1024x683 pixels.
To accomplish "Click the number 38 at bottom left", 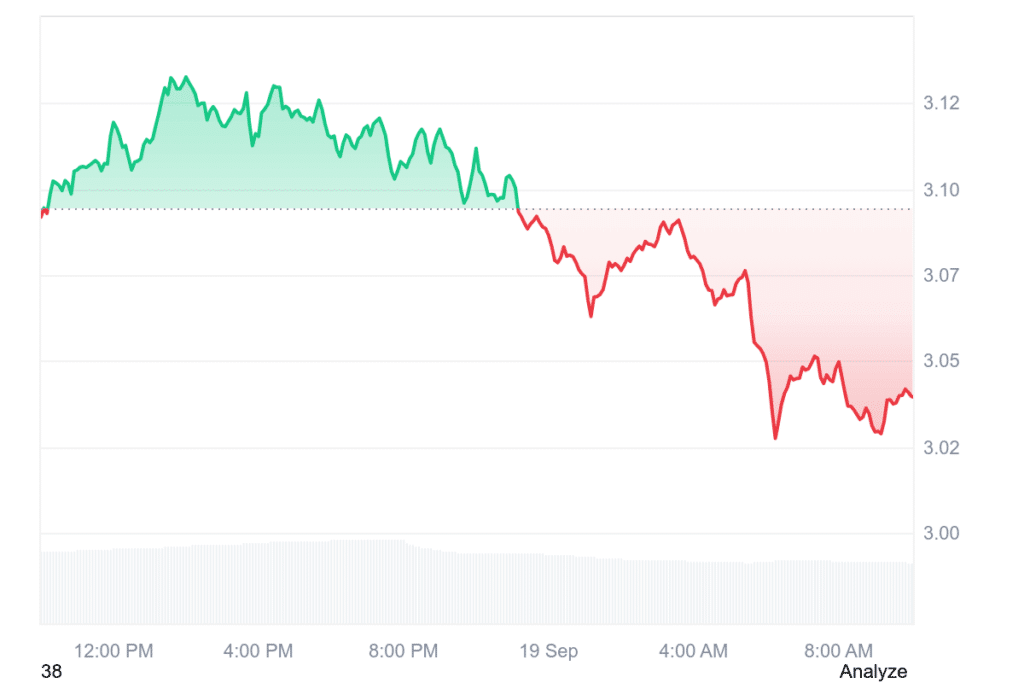I will [x=52, y=671].
